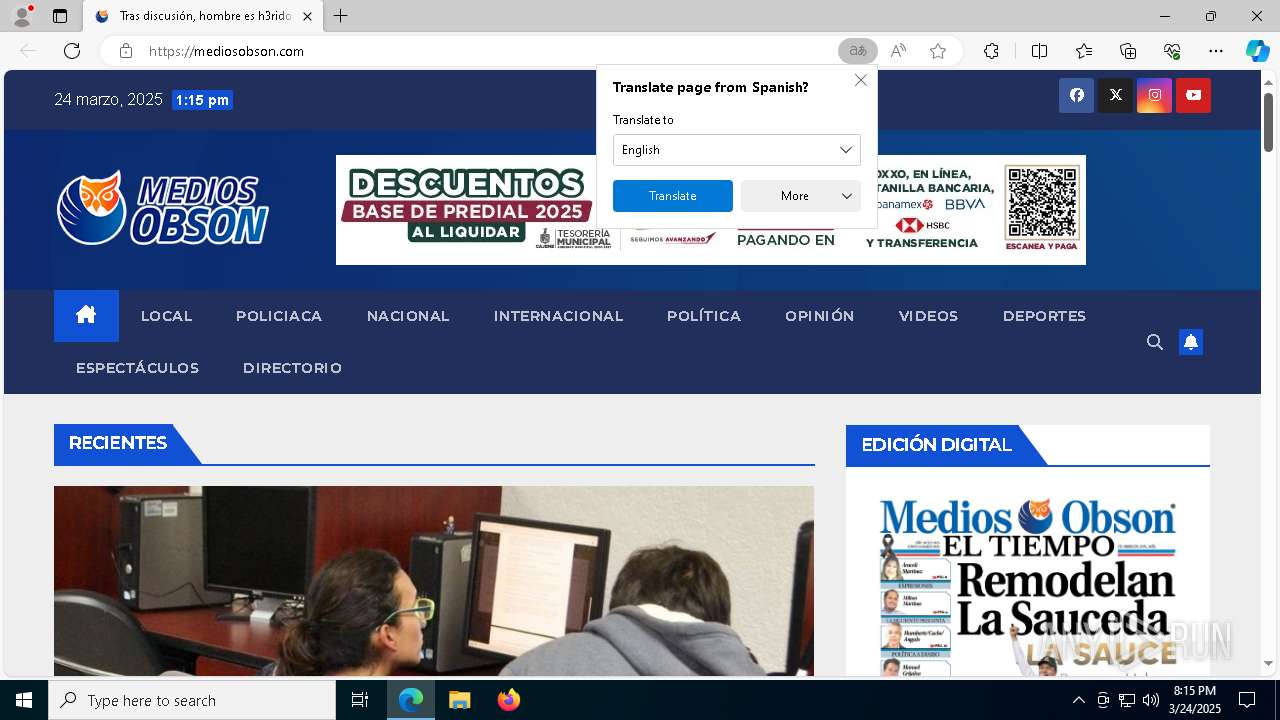Image resolution: width=1280 pixels, height=720 pixels.
Task: Click the blue Translate button
Action: click(673, 196)
